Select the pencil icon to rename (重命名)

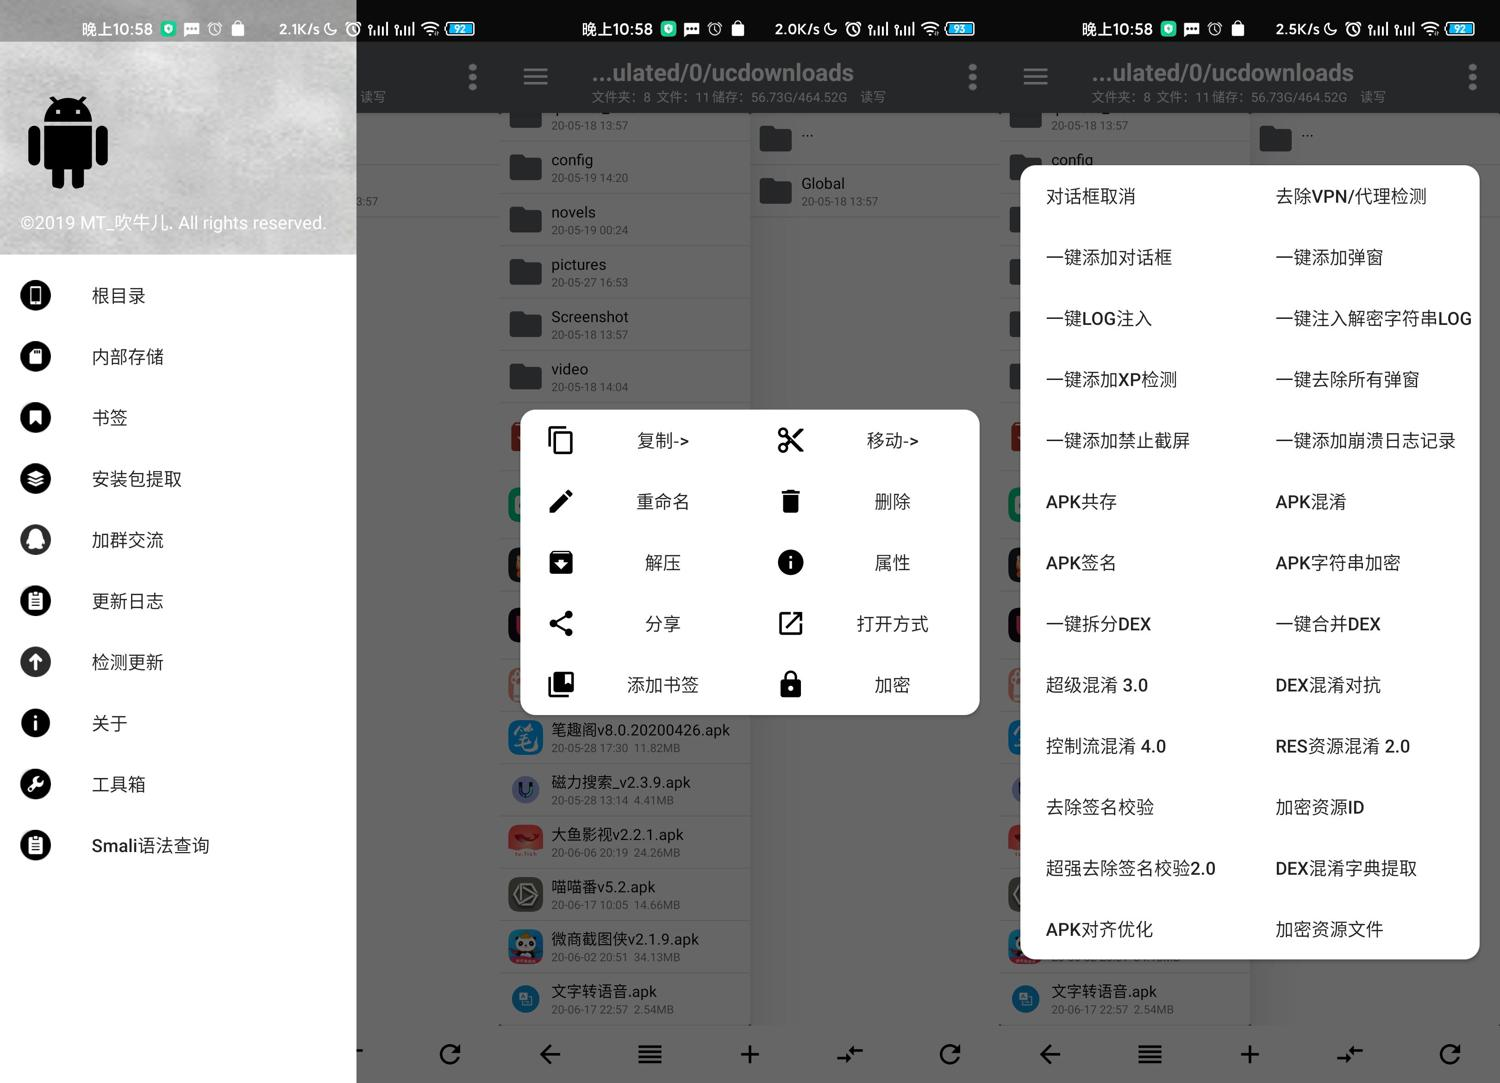tap(560, 501)
